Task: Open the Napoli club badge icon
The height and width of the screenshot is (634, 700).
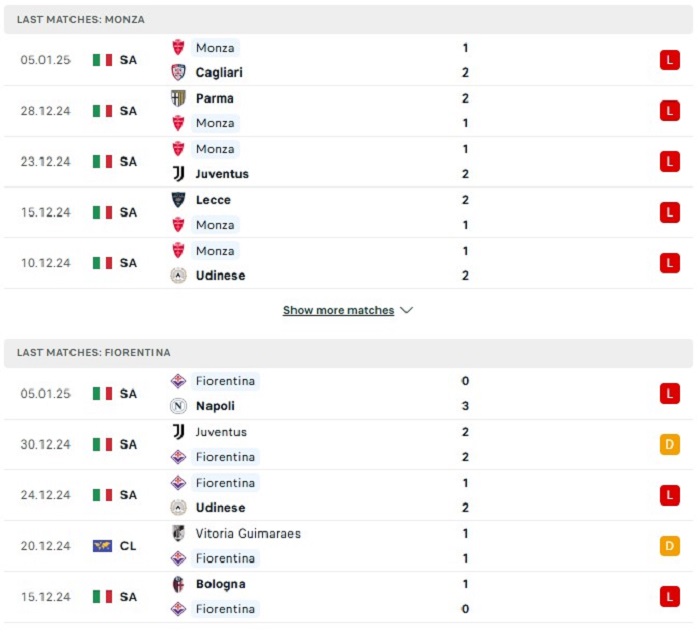Action: coord(178,406)
